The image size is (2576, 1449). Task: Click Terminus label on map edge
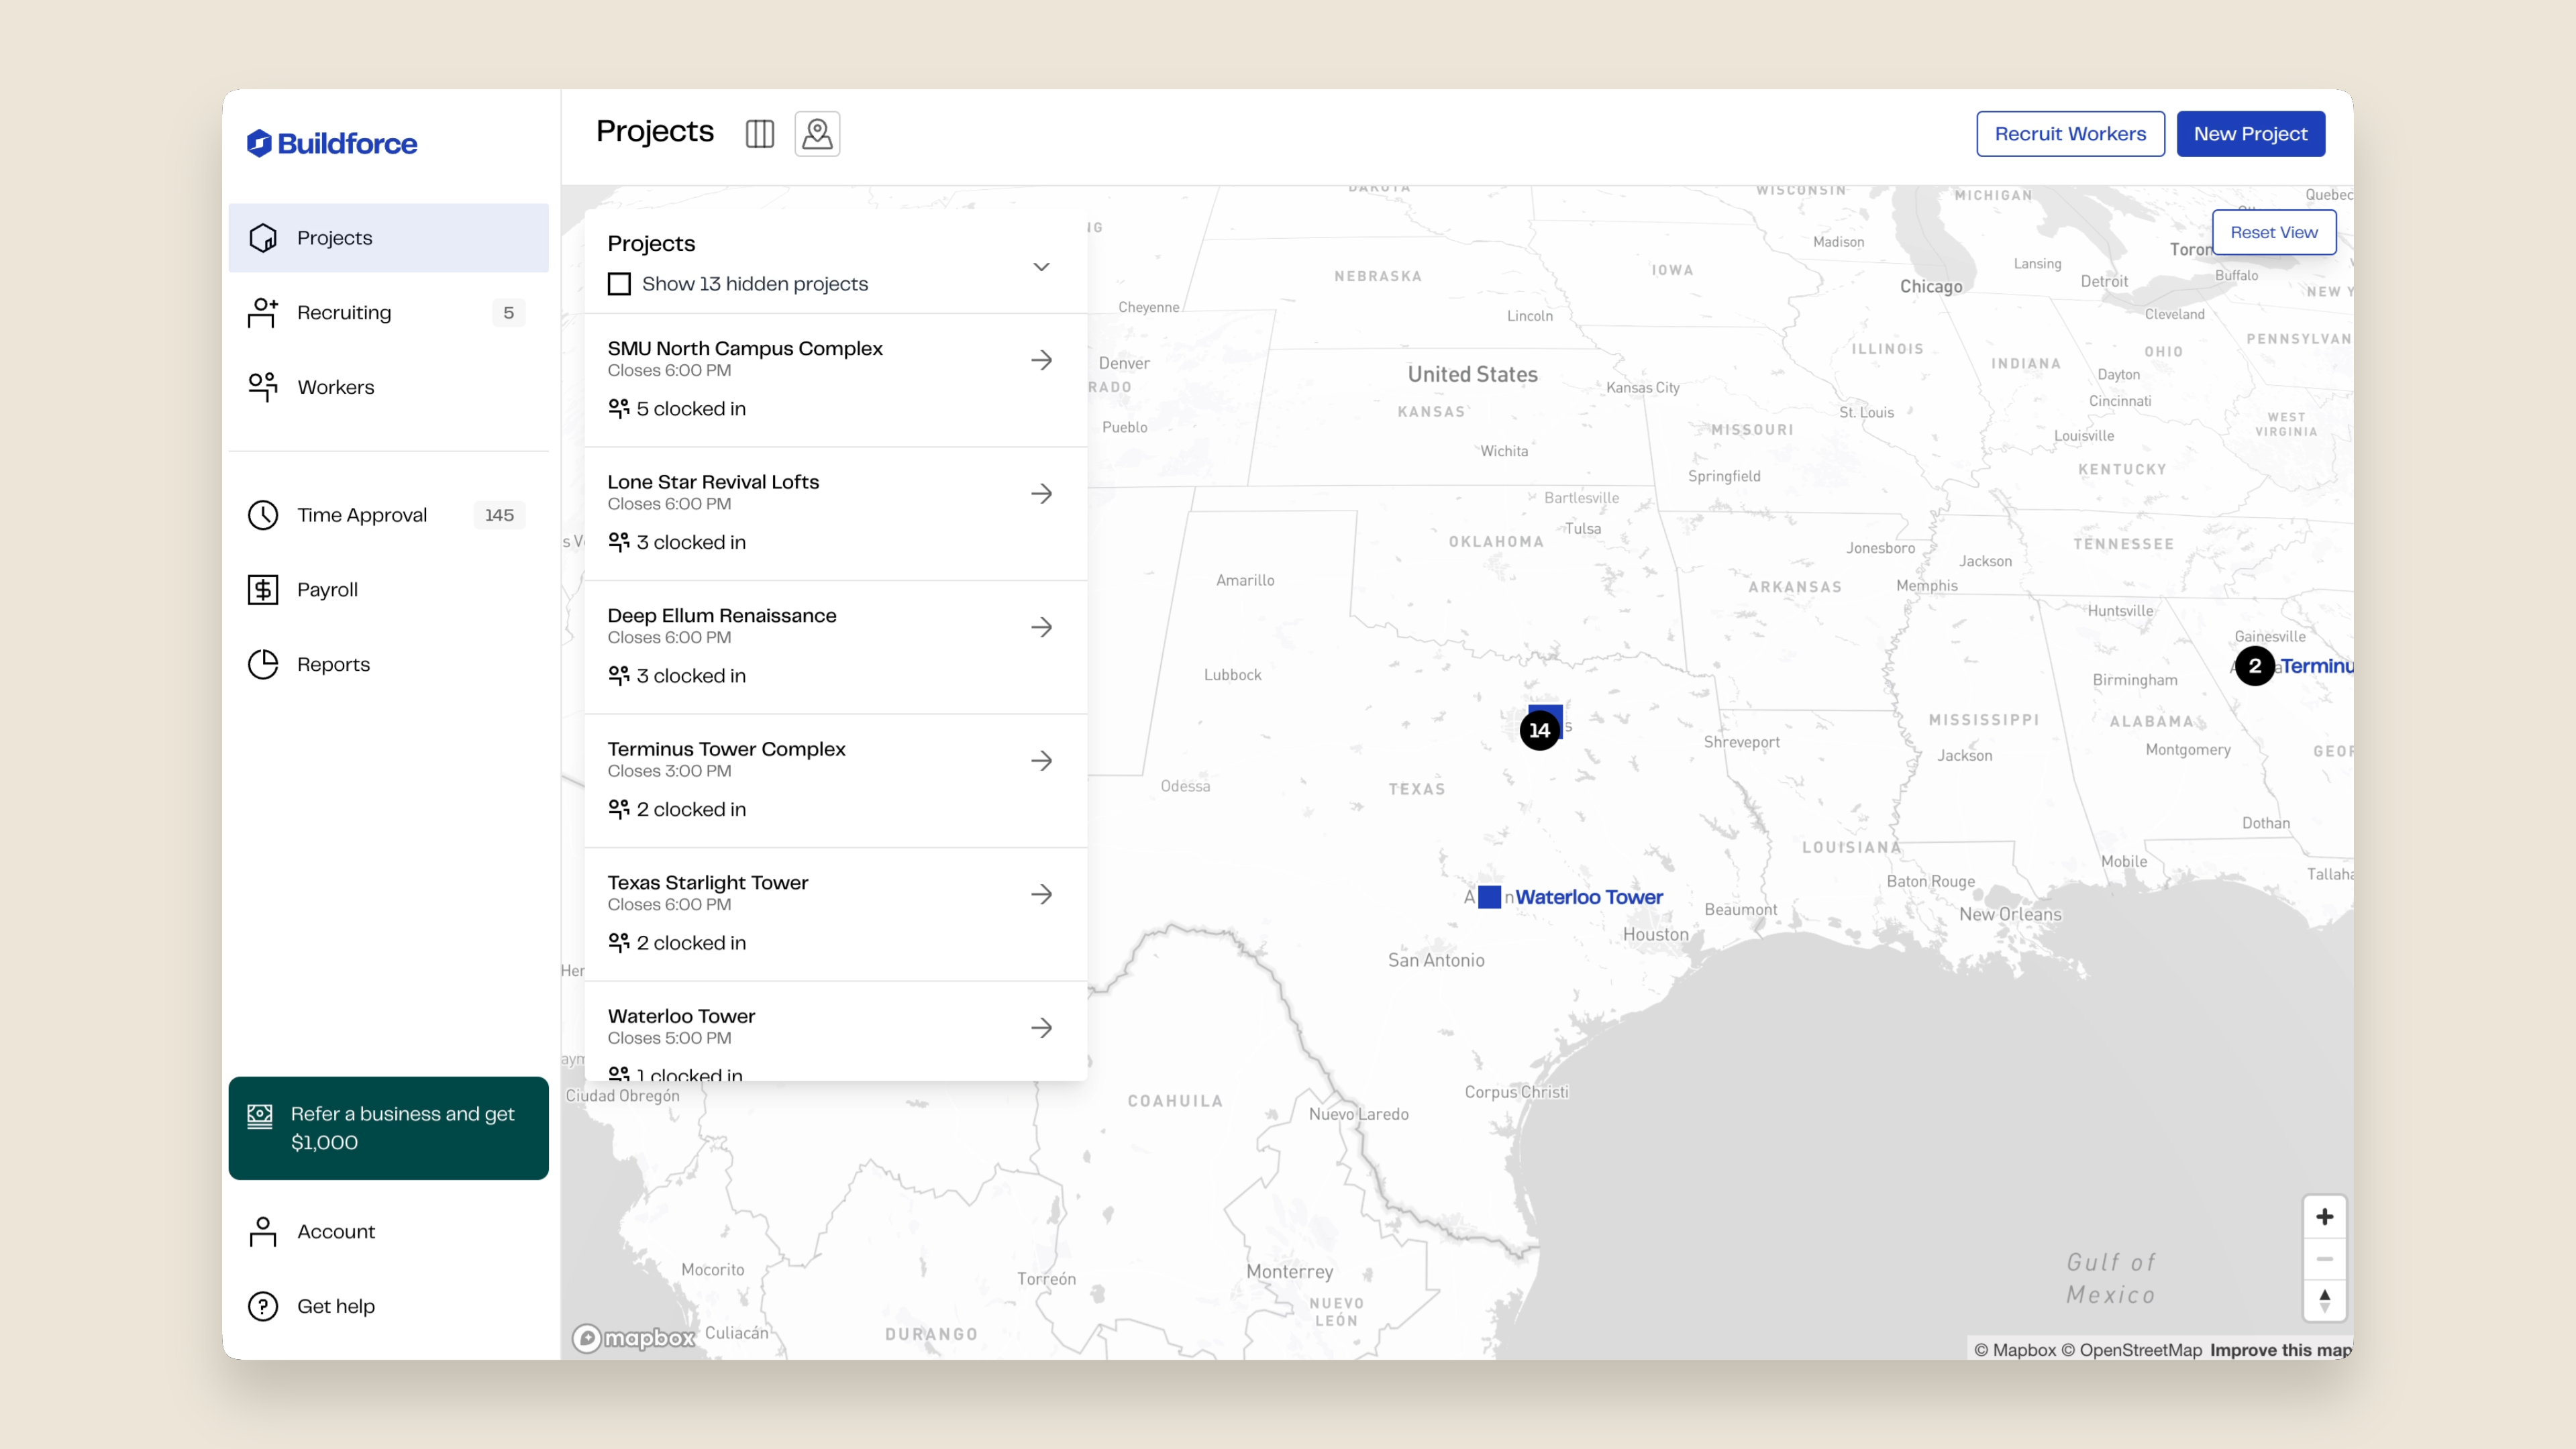tap(2317, 666)
